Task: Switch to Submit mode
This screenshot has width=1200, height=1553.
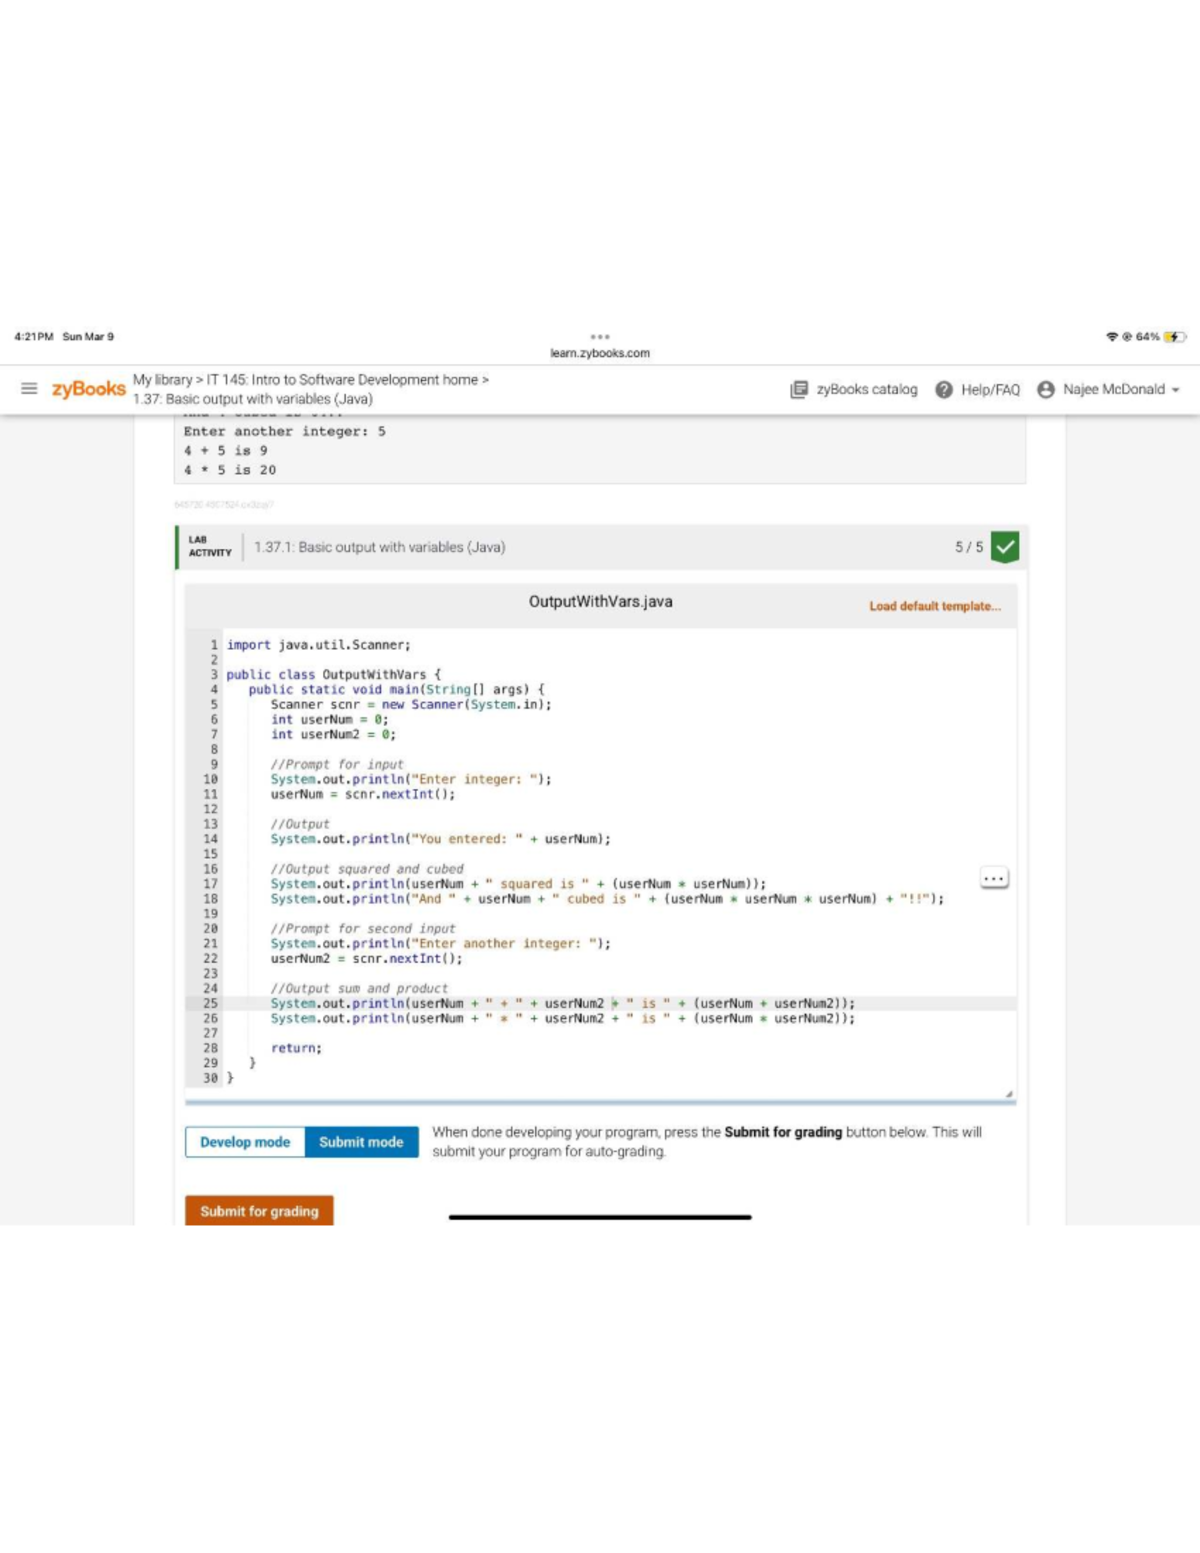Action: (361, 1142)
